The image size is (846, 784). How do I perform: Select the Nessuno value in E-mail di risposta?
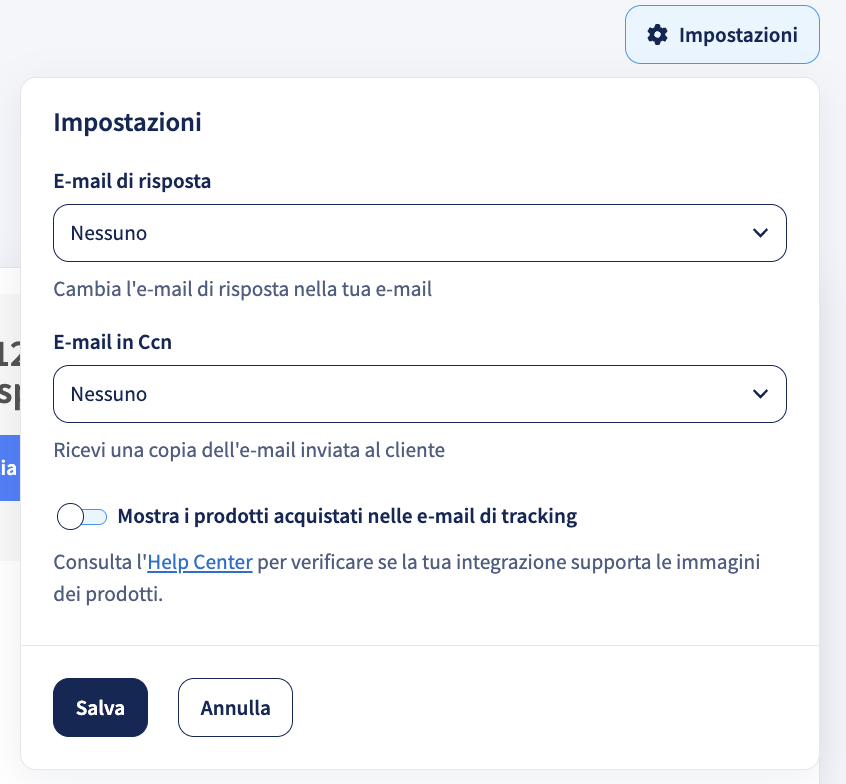[x=109, y=233]
